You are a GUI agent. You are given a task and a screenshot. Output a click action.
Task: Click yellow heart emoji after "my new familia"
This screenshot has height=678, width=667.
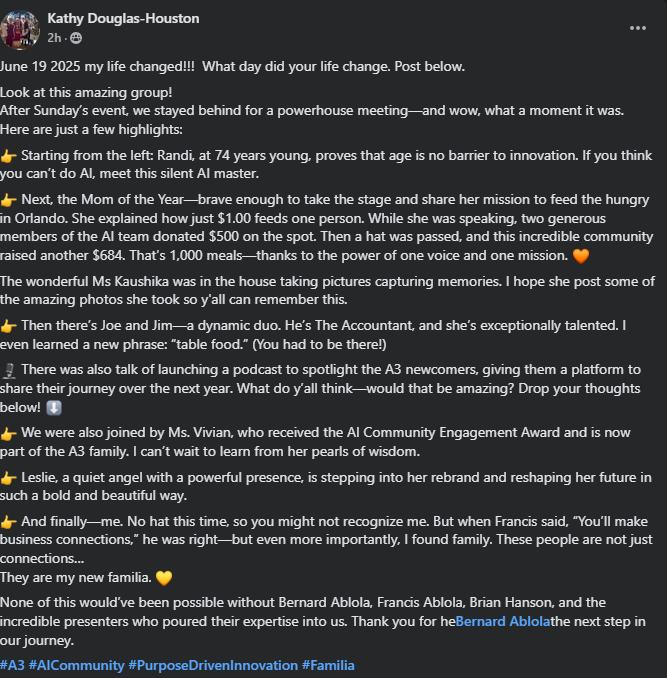[x=165, y=578]
